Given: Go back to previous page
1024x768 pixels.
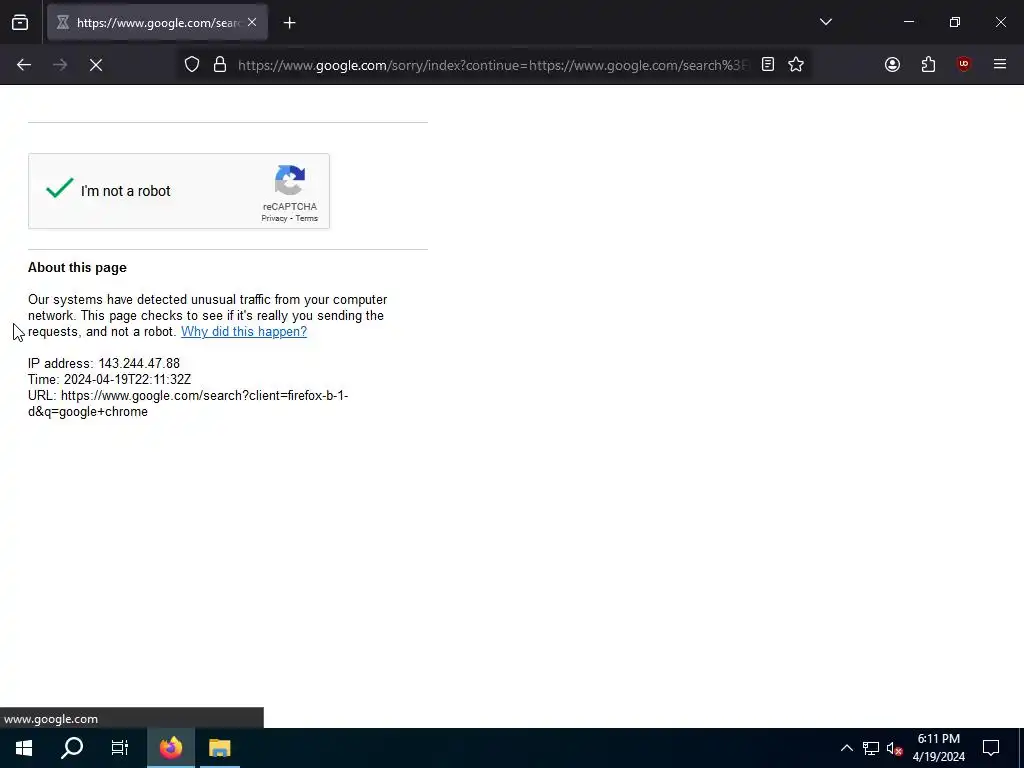Looking at the screenshot, I should [x=24, y=65].
